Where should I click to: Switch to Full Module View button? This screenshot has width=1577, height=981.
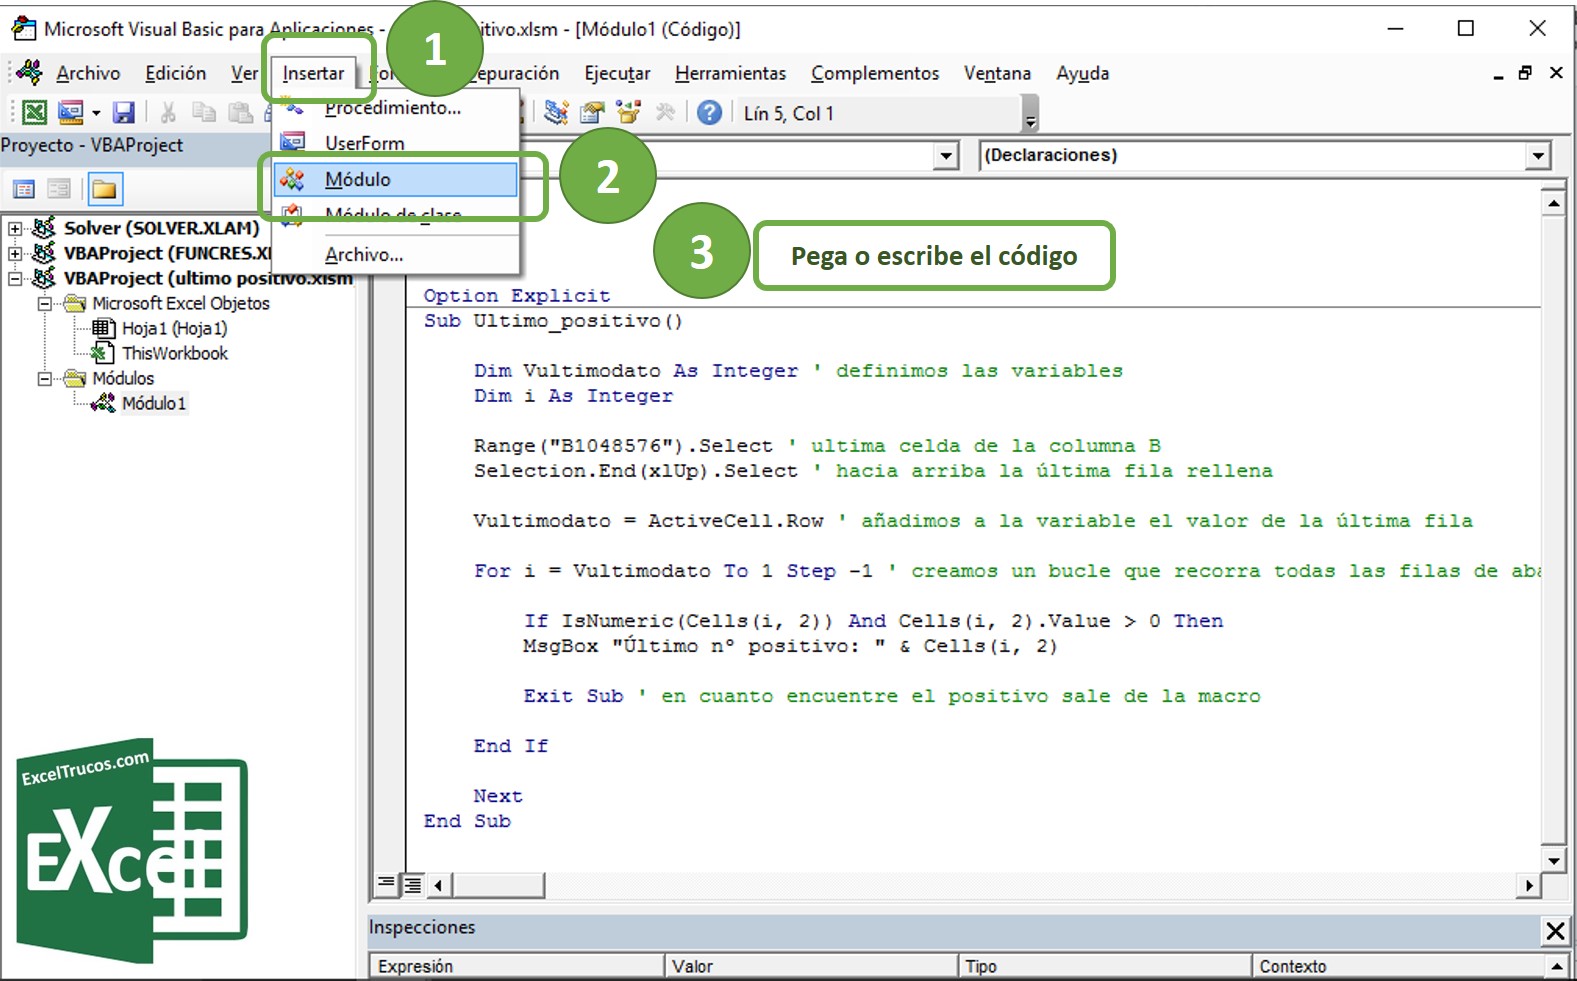(411, 884)
